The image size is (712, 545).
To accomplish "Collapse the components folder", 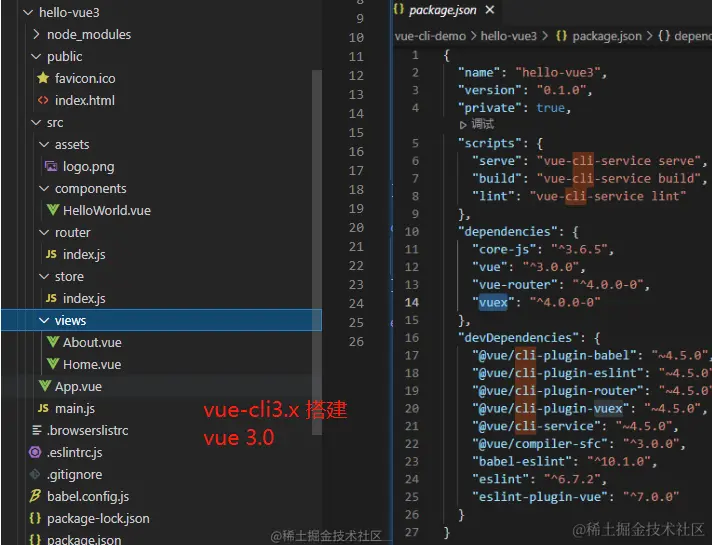I will point(44,188).
